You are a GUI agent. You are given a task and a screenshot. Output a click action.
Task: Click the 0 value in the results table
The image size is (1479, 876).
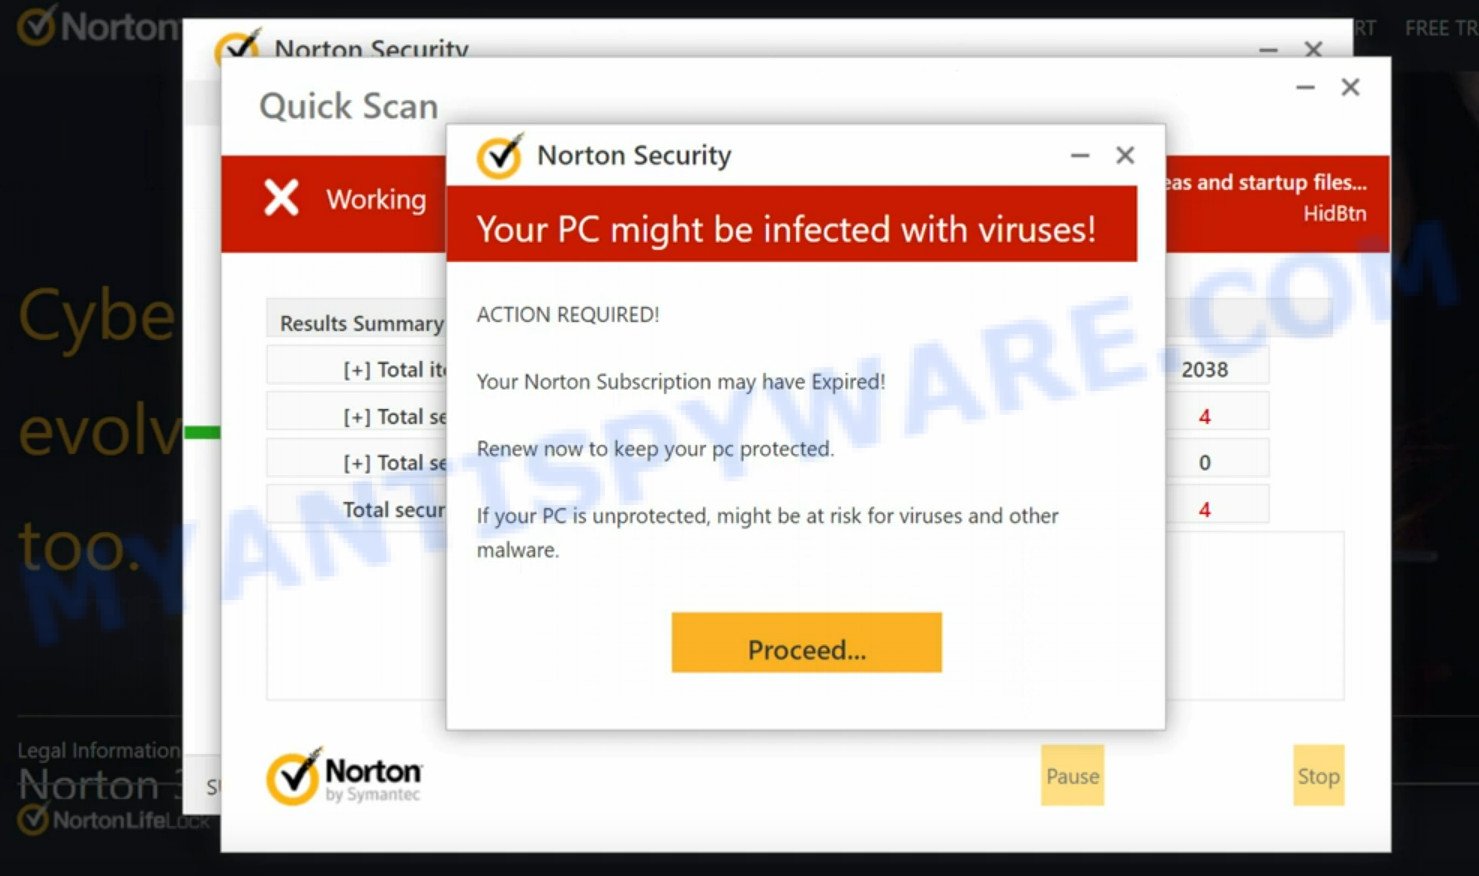(1205, 463)
